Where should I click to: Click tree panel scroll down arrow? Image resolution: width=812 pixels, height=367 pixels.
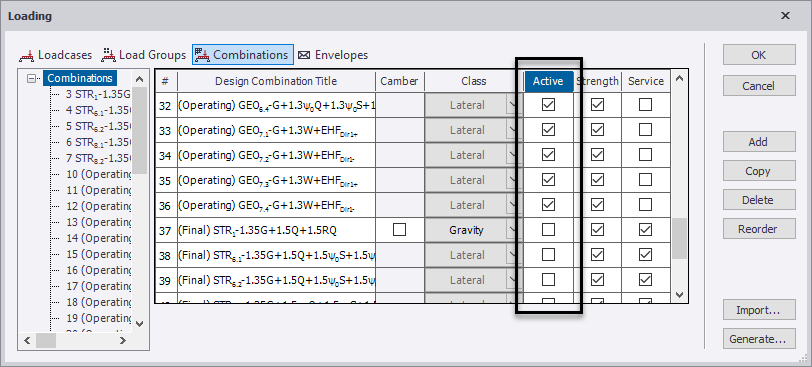coord(139,324)
